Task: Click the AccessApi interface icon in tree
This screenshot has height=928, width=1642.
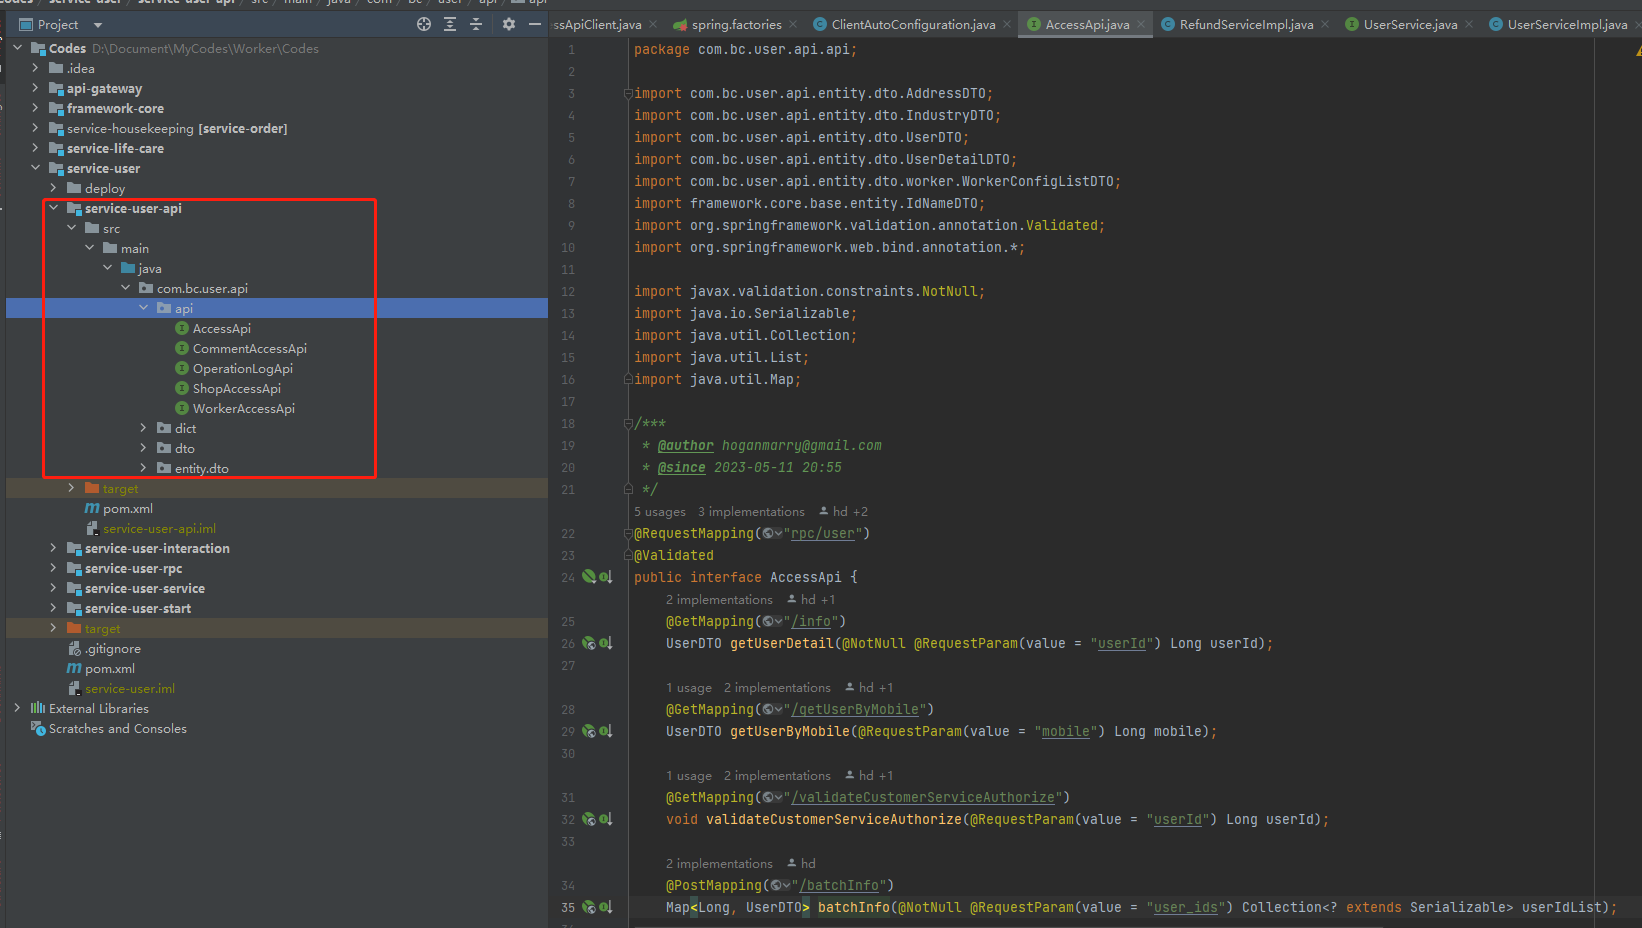Action: click(182, 328)
